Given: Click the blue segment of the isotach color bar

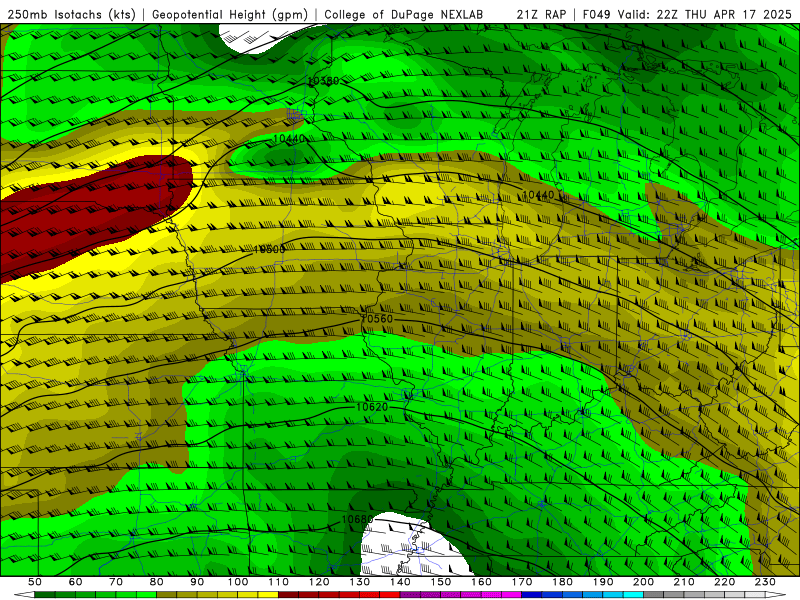Looking at the screenshot, I should pyautogui.click(x=582, y=595).
